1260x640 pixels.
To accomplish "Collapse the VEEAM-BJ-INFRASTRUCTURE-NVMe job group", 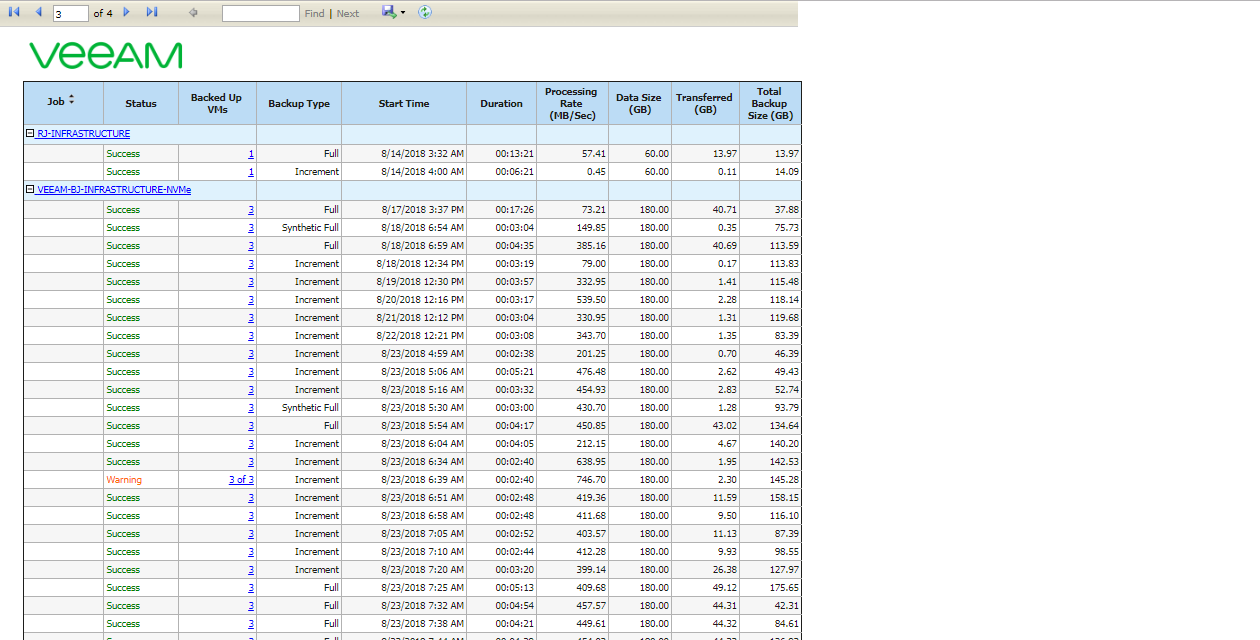I will pyautogui.click(x=30, y=189).
